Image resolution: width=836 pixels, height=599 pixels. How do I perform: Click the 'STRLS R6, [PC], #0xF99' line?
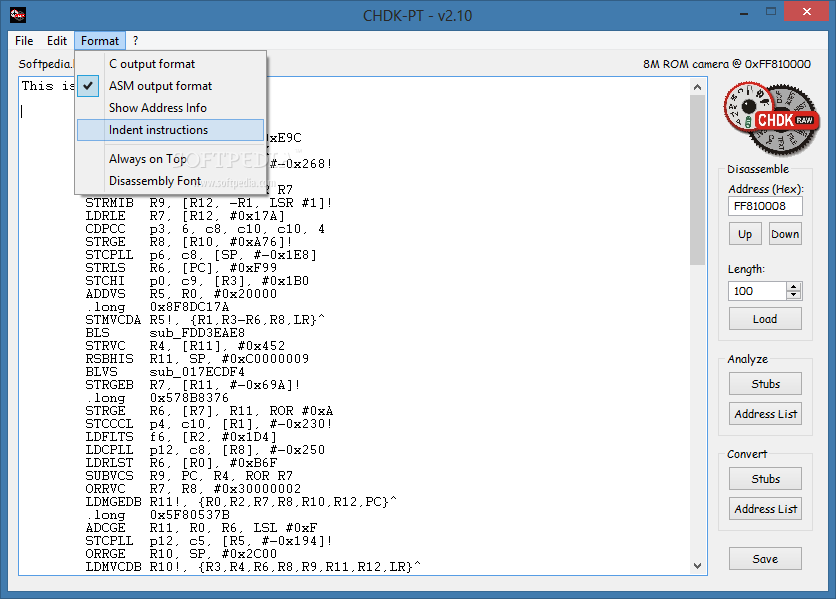click(181, 268)
